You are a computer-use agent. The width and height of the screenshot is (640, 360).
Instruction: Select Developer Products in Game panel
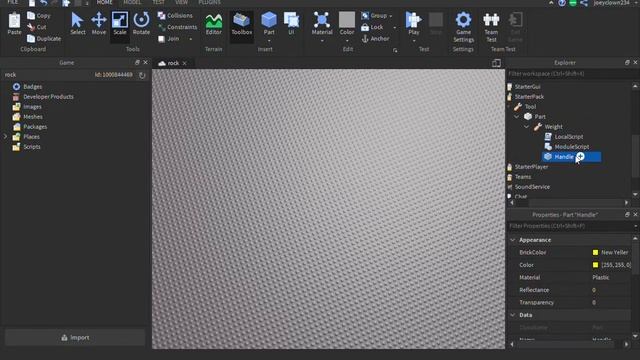48,97
